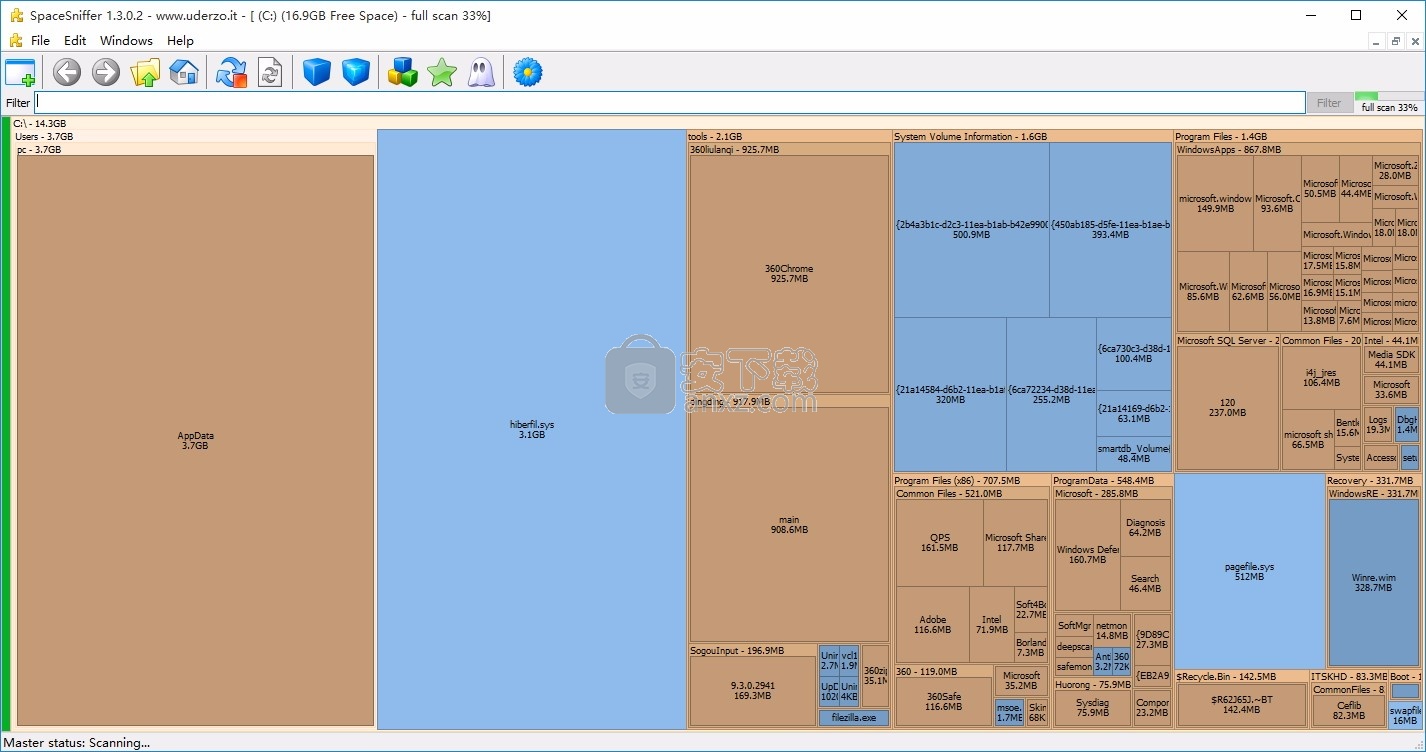Select the Adobe 116.6MB block

pyautogui.click(x=932, y=625)
